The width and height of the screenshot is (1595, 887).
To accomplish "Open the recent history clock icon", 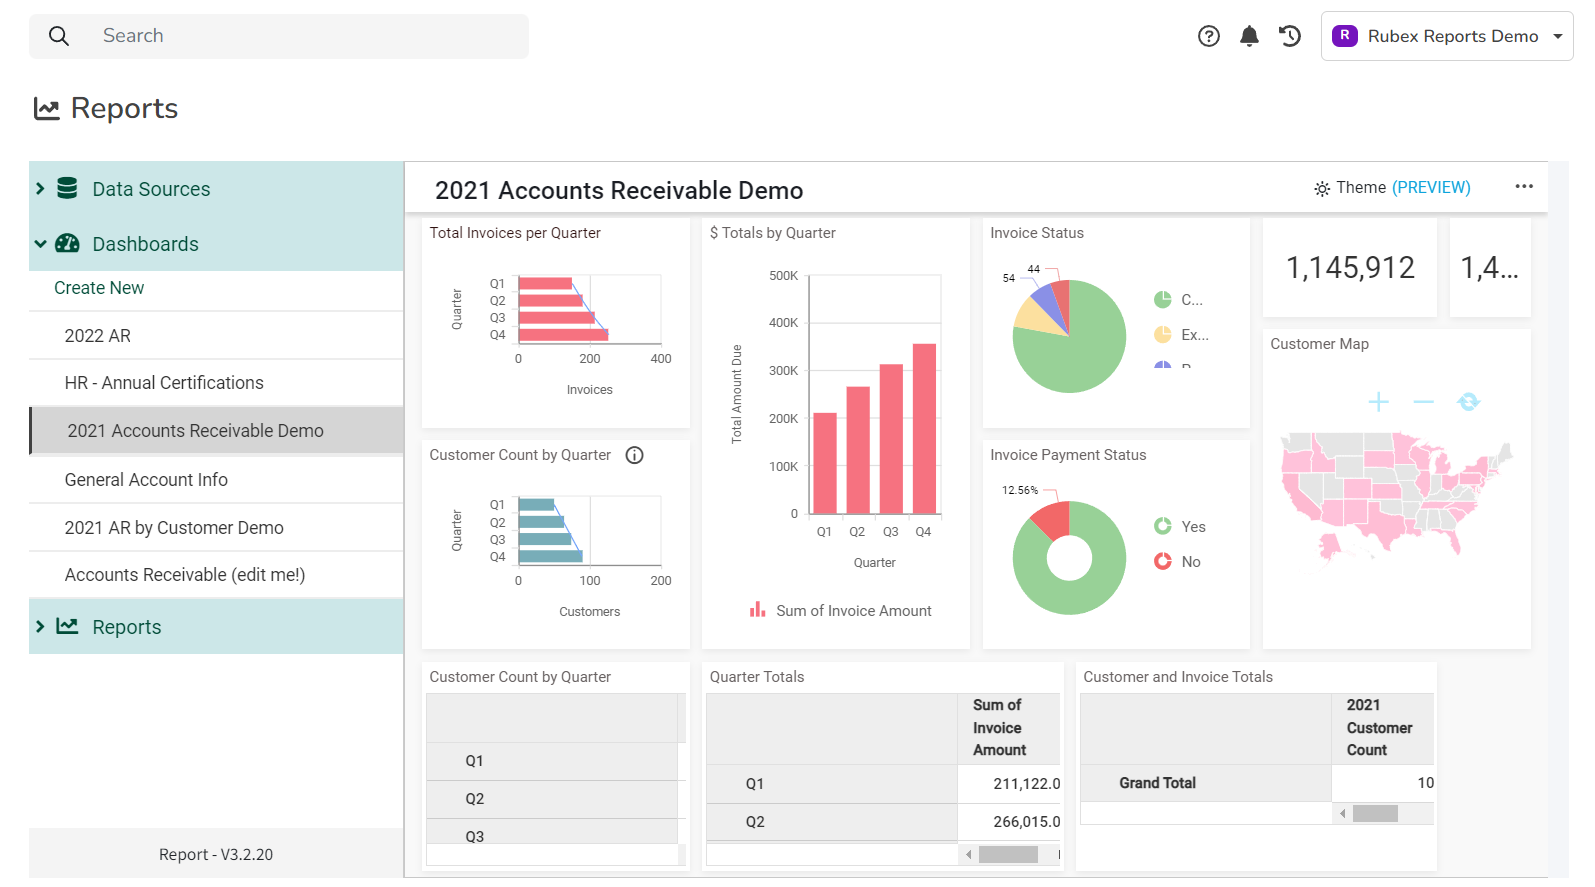I will (1290, 36).
